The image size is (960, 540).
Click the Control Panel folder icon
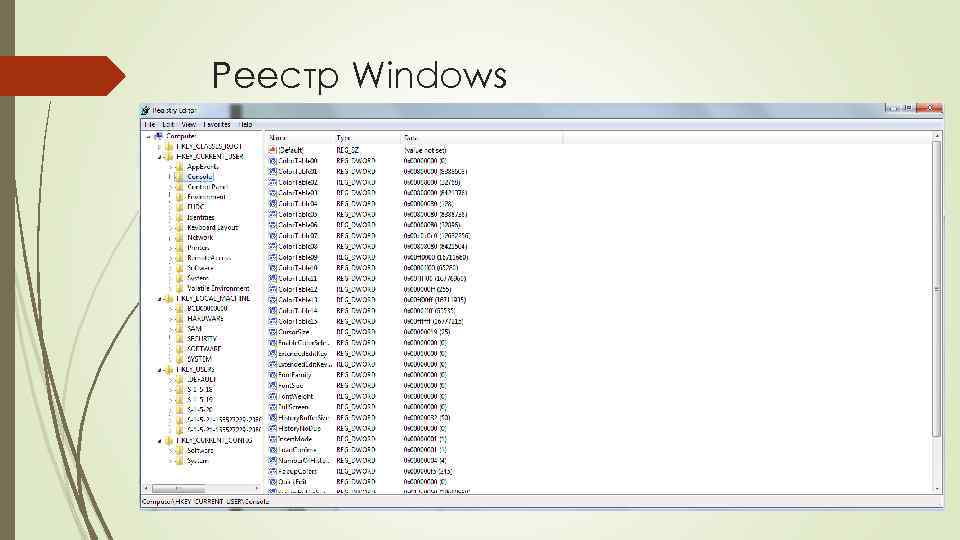[x=179, y=187]
